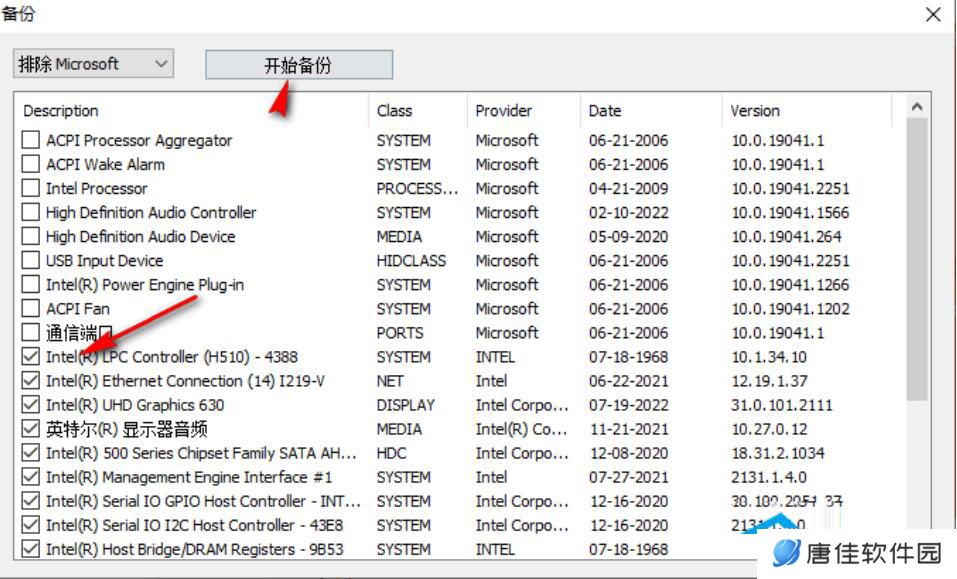
Task: Uncheck Intel(R) Management Engine Interface checkbox
Action: (31, 477)
